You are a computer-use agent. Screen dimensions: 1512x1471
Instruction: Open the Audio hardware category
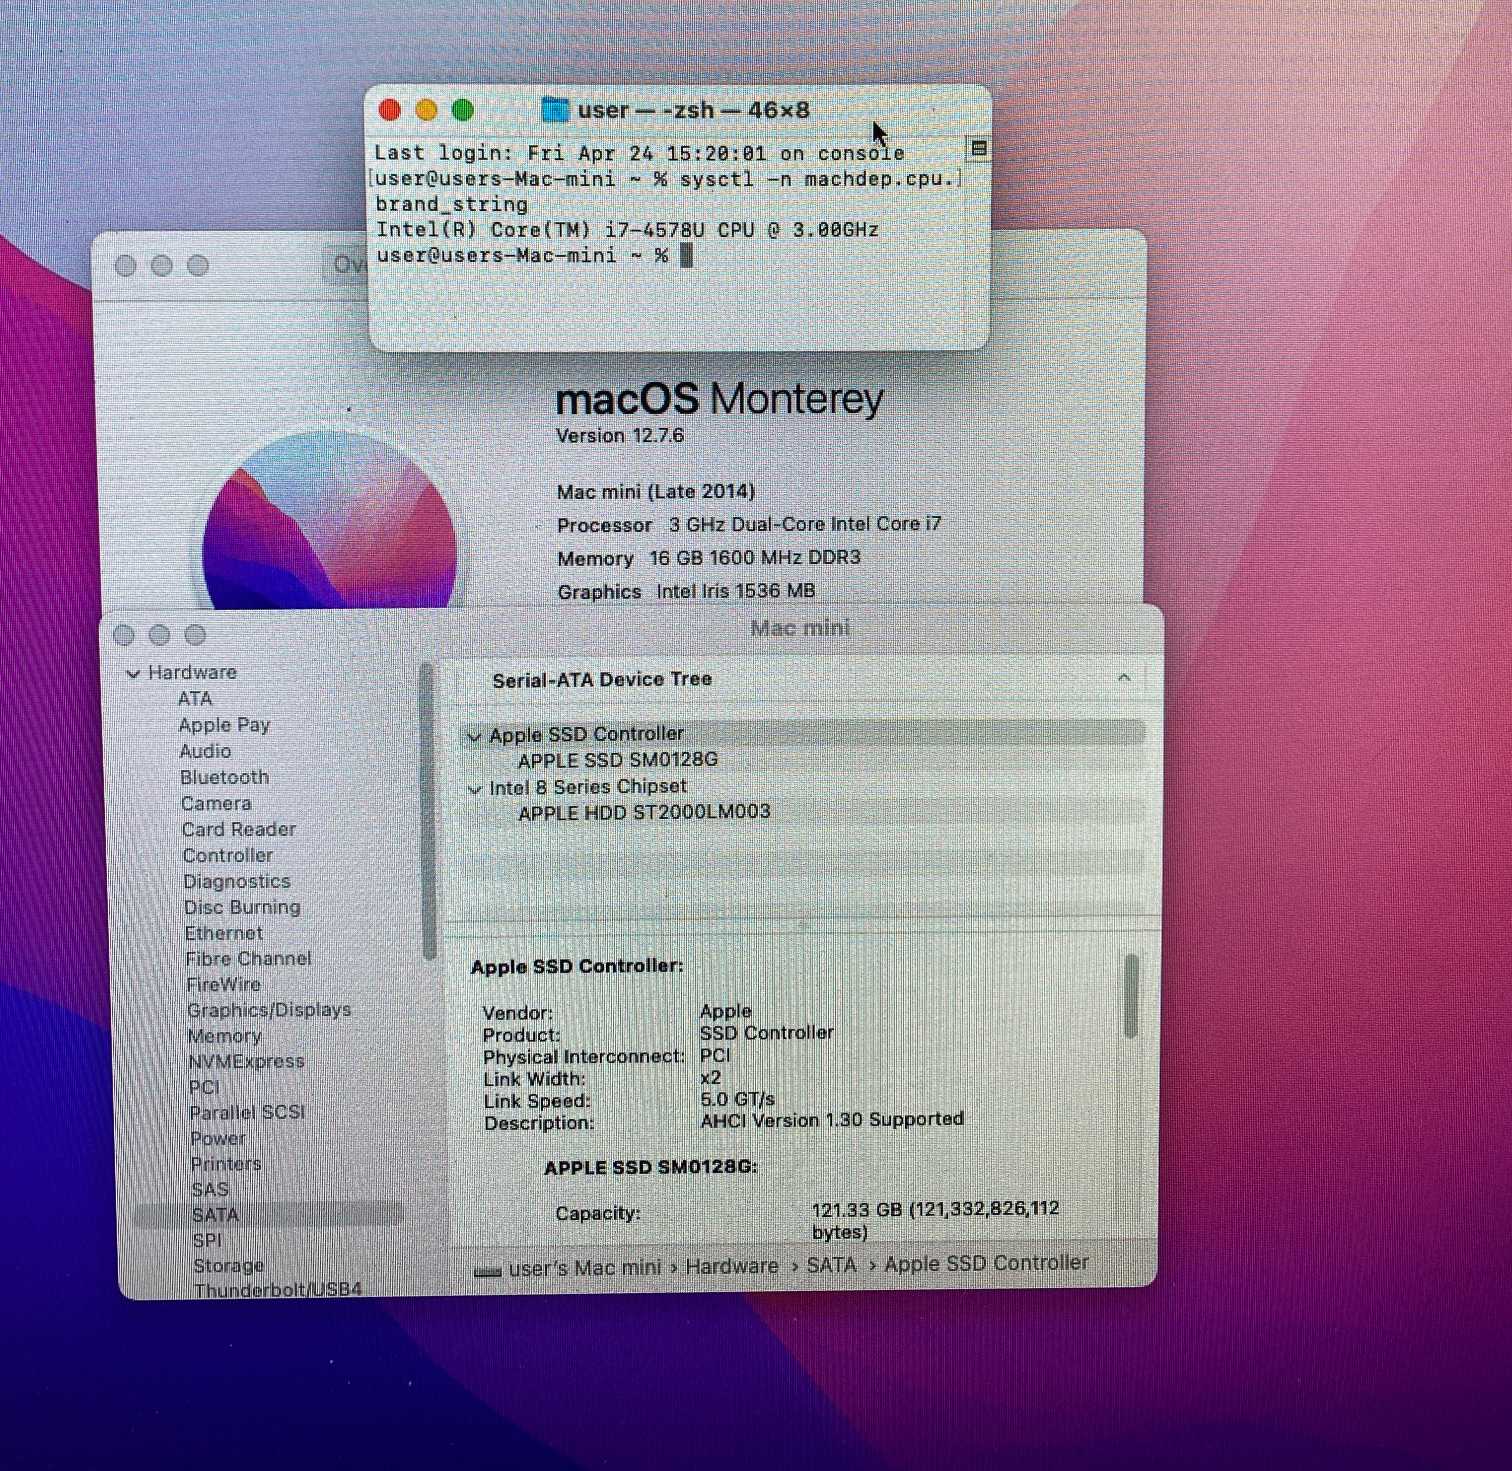[205, 751]
